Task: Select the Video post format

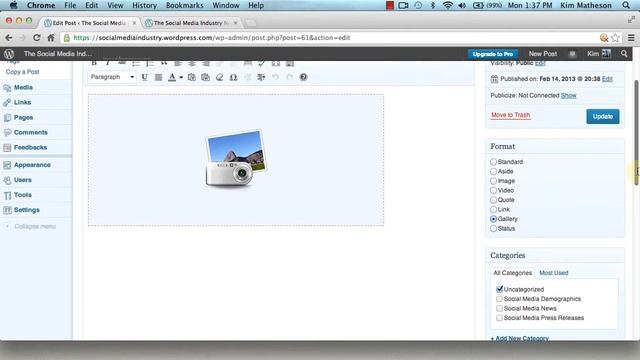Action: click(493, 190)
